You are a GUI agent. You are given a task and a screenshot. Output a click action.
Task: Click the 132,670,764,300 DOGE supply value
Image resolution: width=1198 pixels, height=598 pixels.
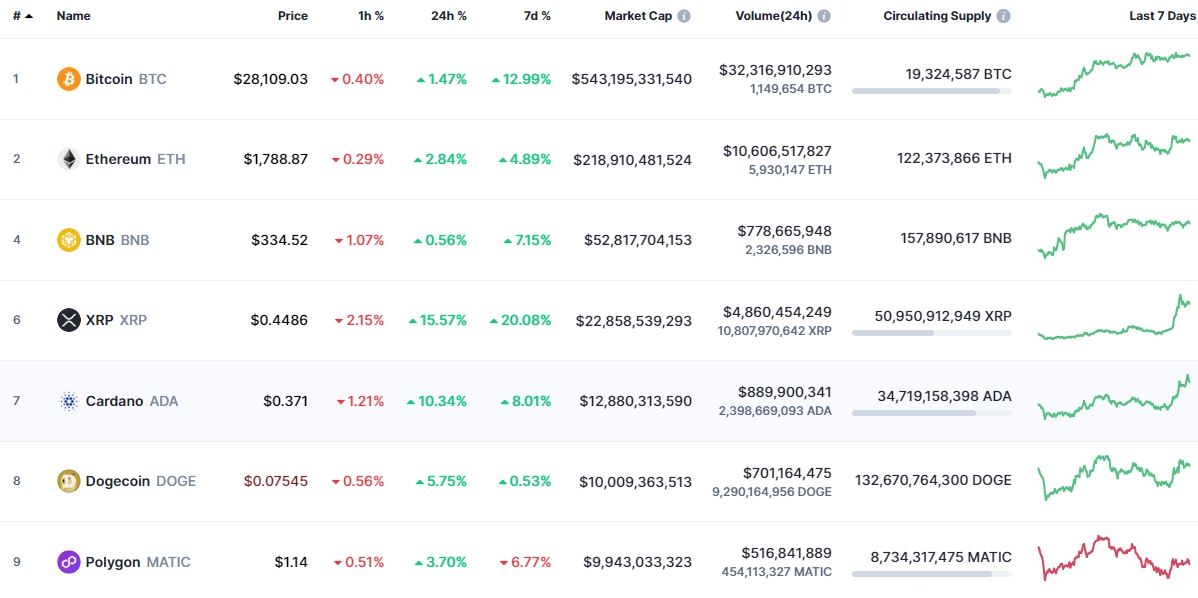pos(934,480)
